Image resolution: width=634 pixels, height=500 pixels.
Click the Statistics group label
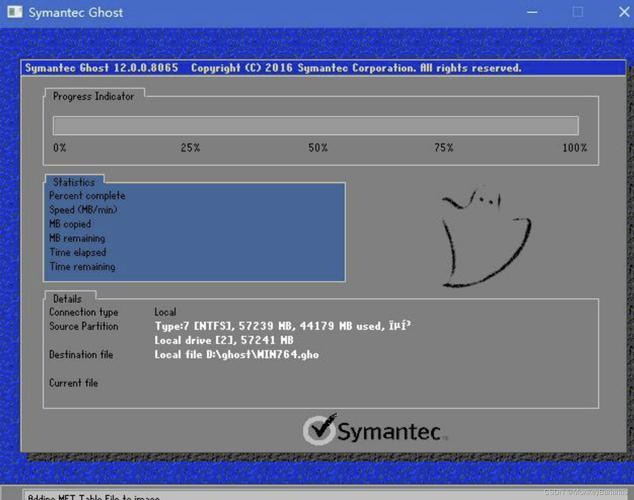(x=74, y=182)
